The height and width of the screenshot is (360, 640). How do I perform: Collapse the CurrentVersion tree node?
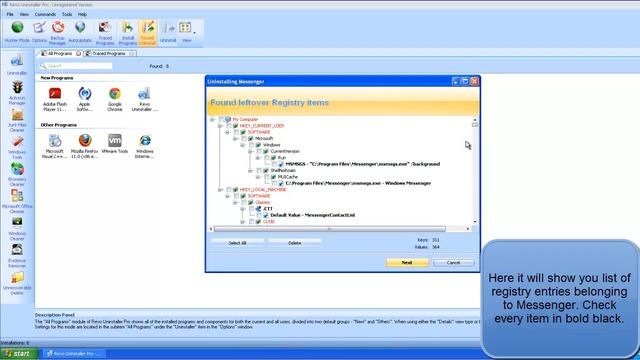(251, 151)
